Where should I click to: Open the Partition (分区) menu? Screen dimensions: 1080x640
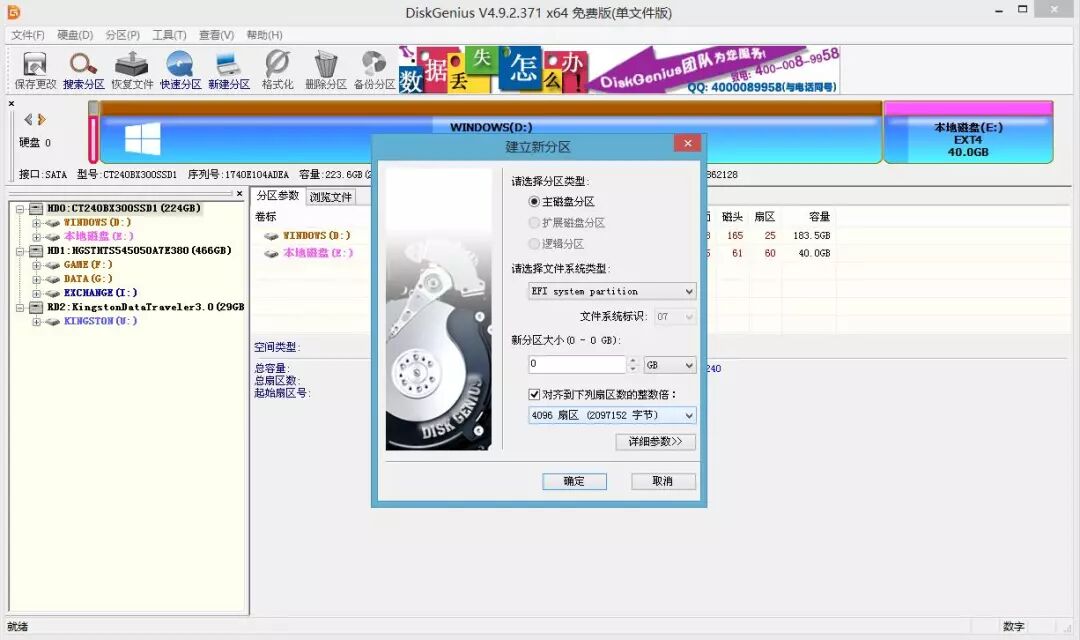[123, 35]
